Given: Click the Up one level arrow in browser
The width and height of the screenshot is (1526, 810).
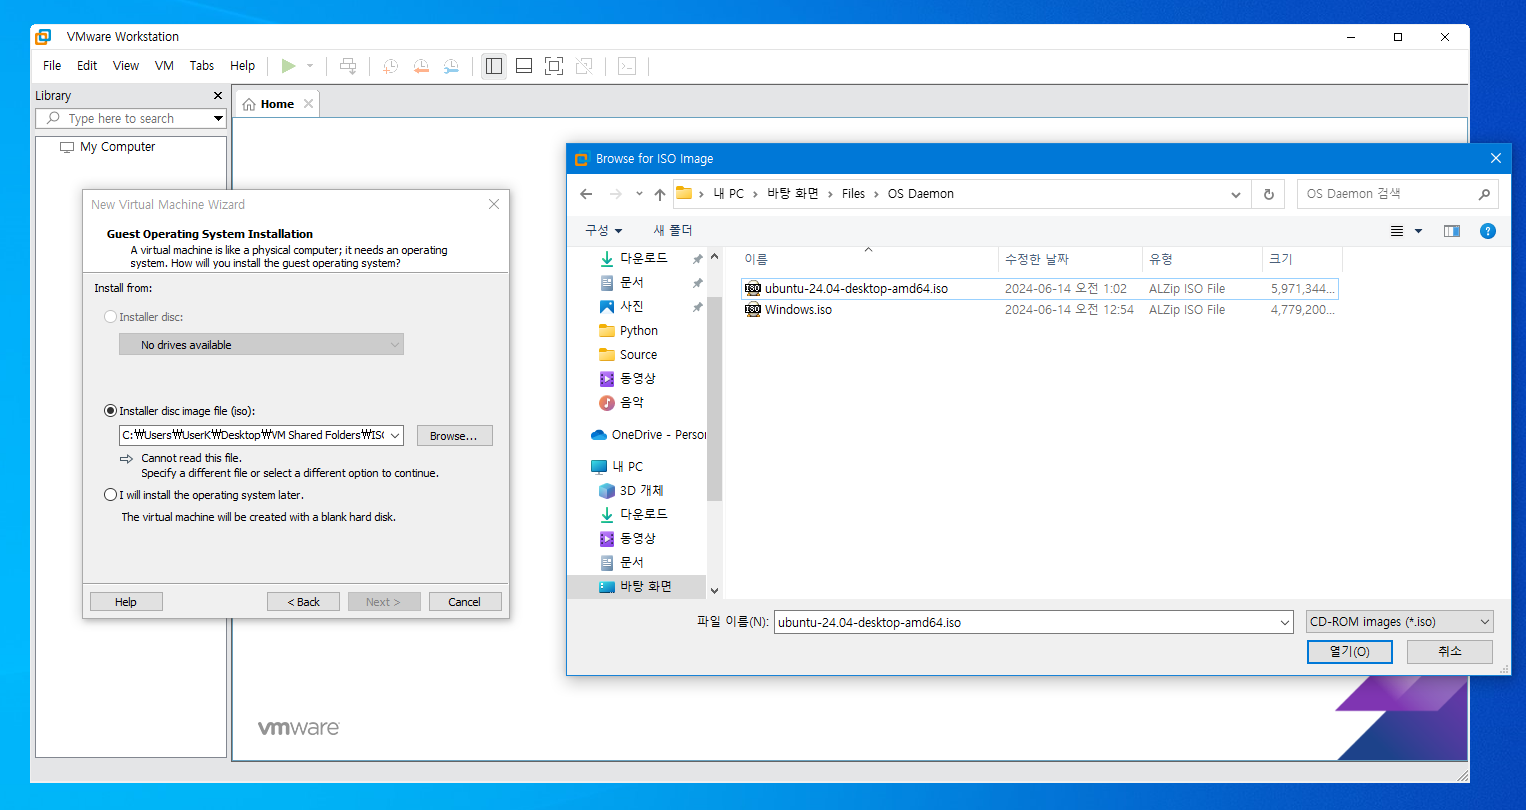Looking at the screenshot, I should click(x=660, y=194).
